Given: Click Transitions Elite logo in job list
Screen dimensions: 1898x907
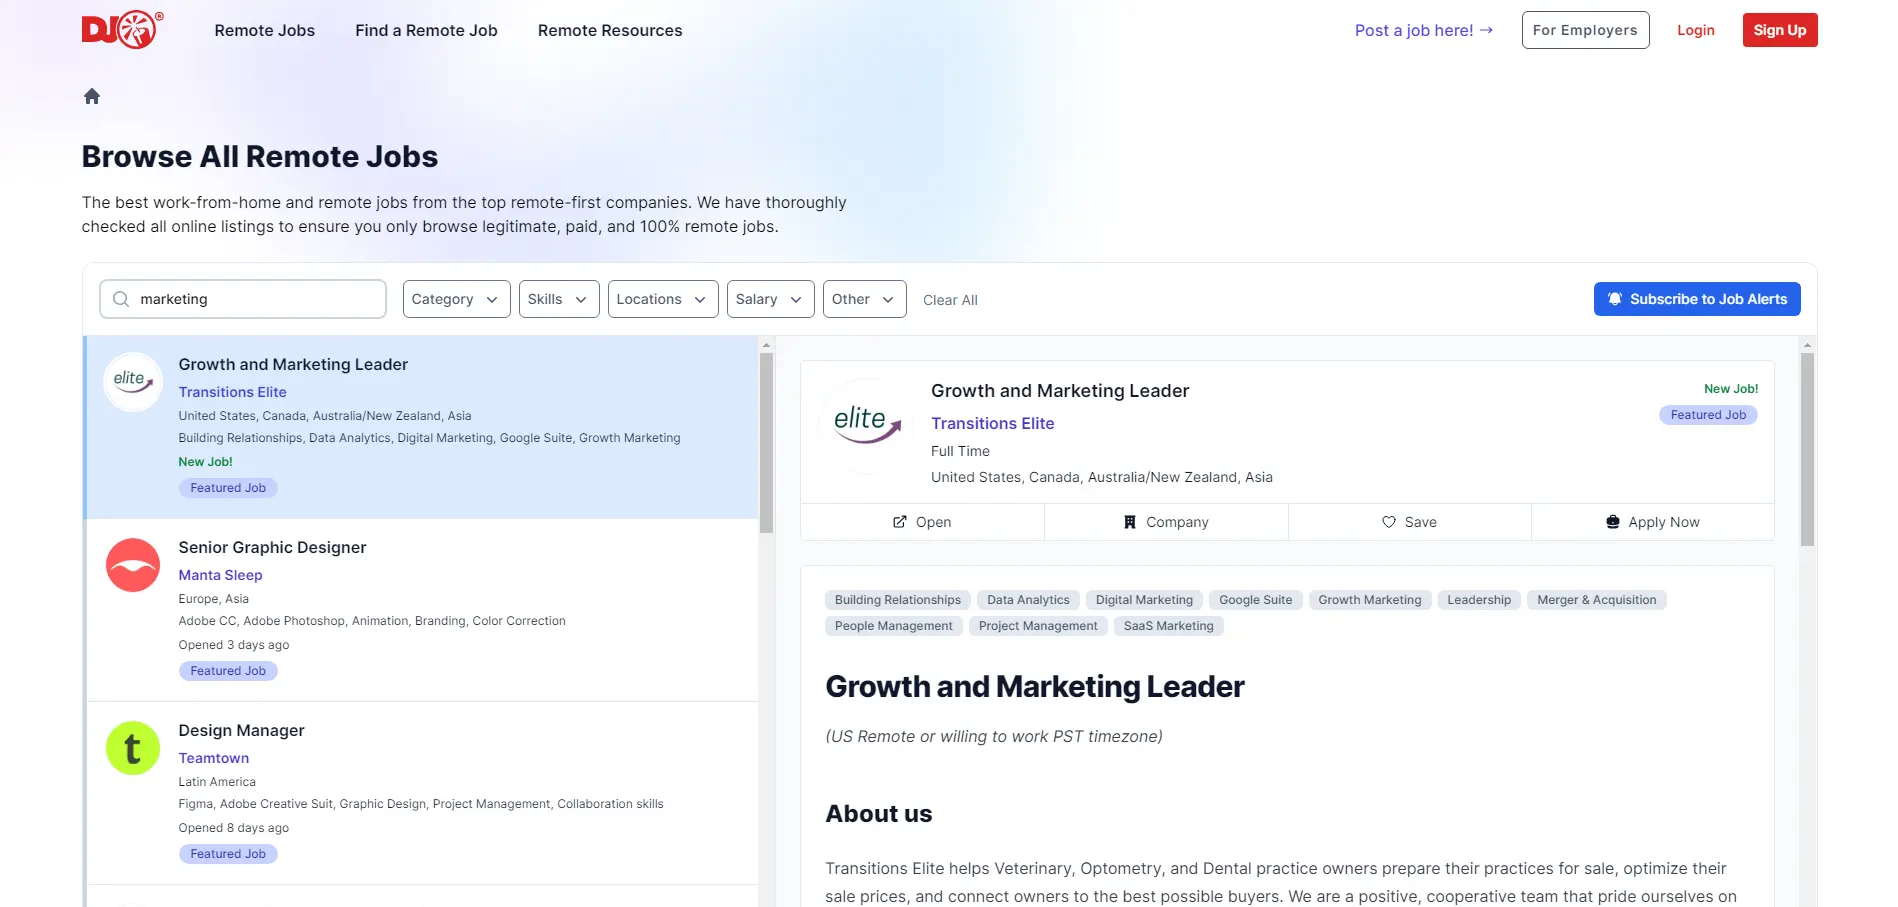Looking at the screenshot, I should 133,381.
